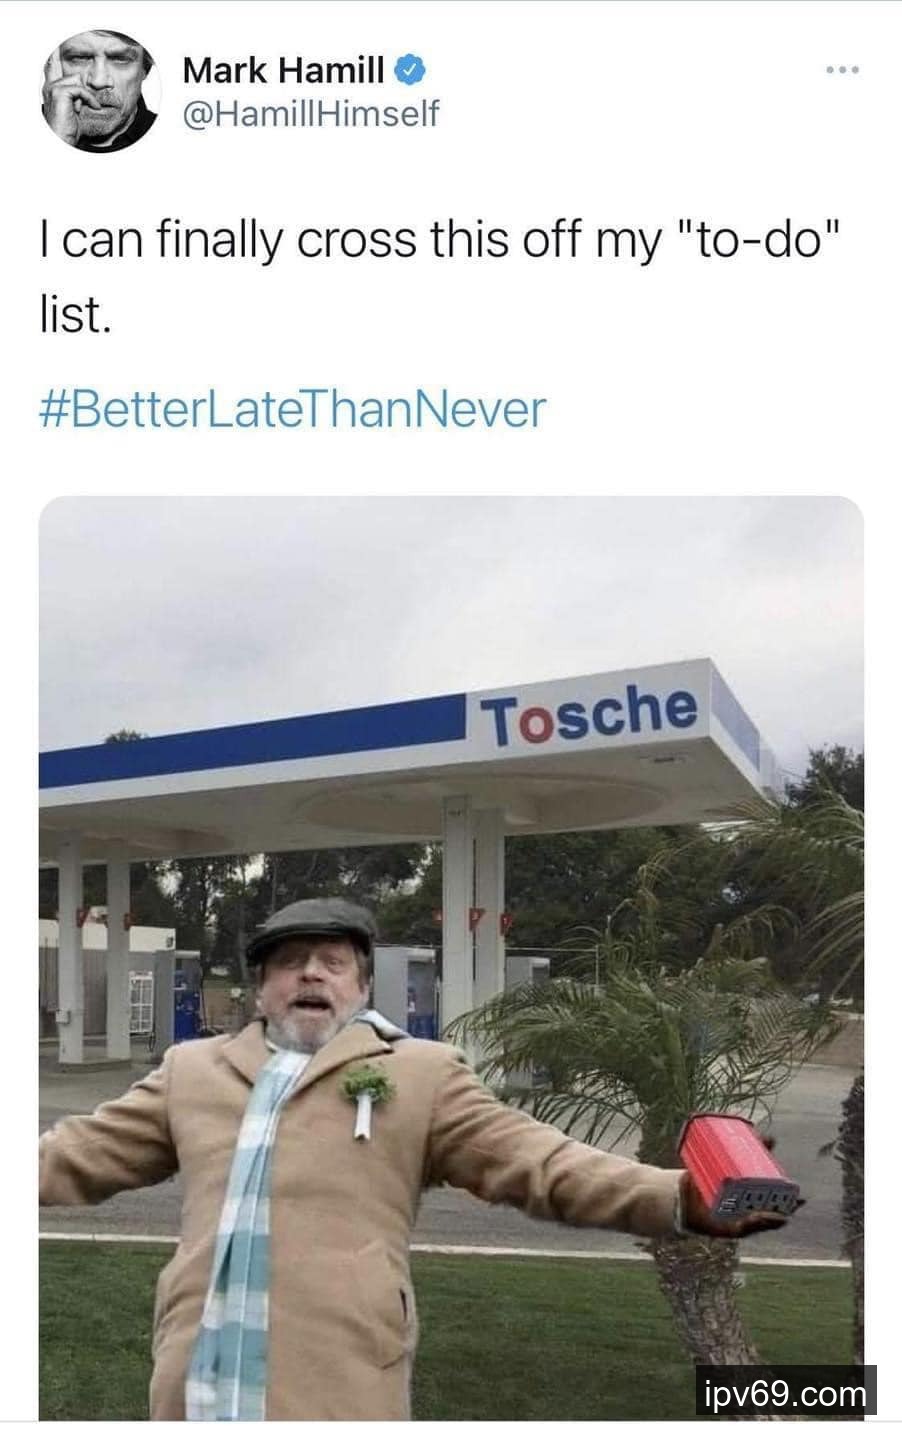The width and height of the screenshot is (902, 1440).
Task: Click the Mark Hamill display name
Action: (x=283, y=70)
